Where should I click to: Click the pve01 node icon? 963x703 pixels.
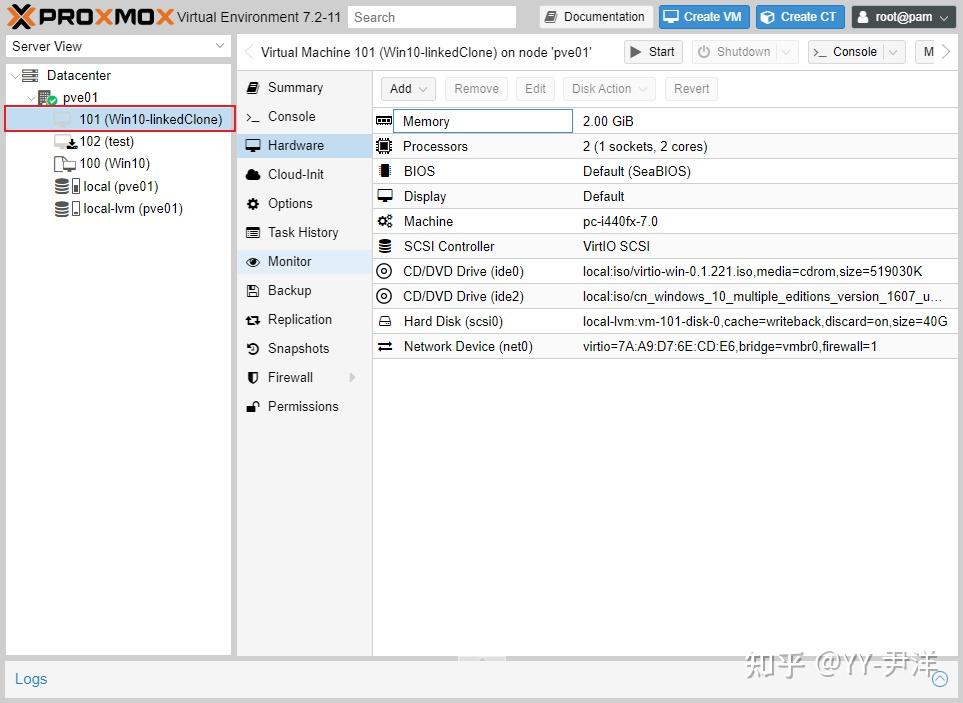[47, 98]
